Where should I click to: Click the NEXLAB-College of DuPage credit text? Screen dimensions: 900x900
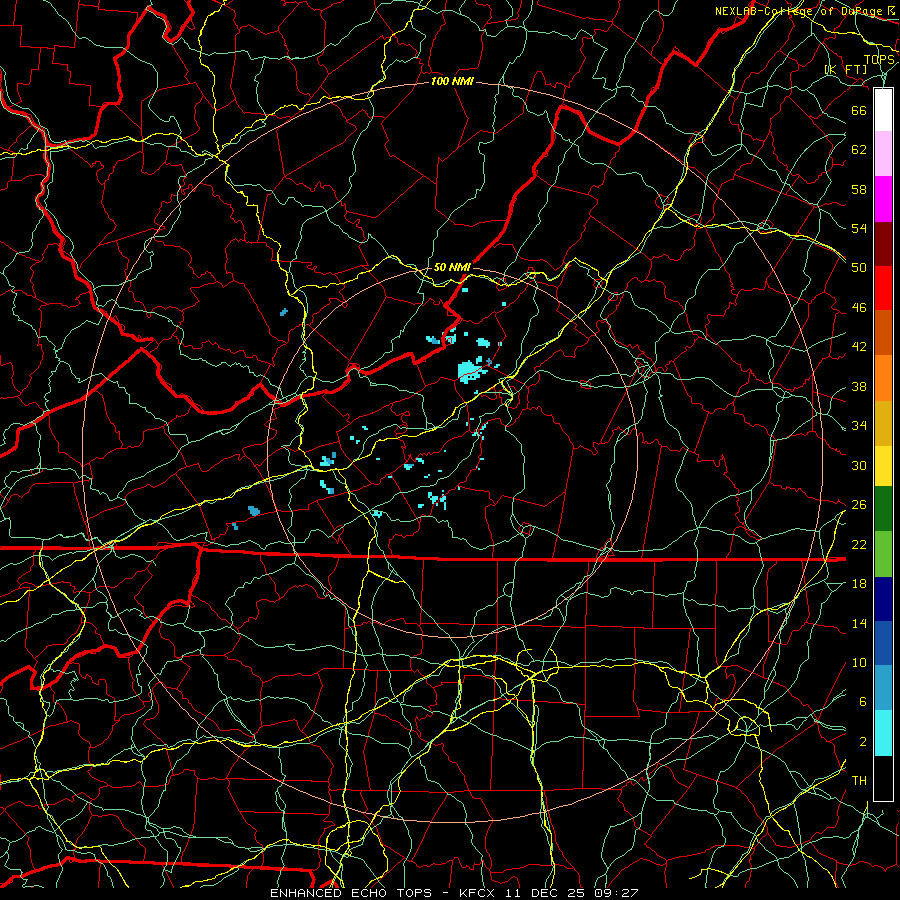coord(798,11)
